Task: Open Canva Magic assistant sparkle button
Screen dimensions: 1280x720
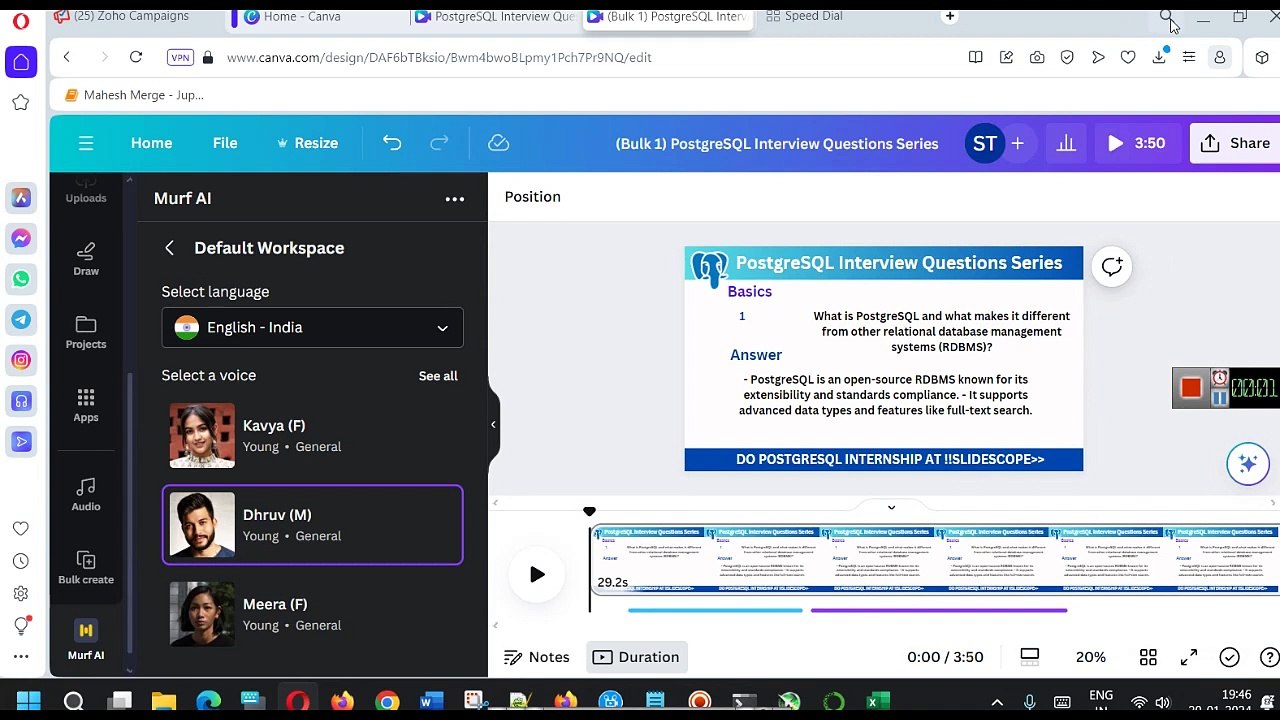Action: pos(1247,464)
